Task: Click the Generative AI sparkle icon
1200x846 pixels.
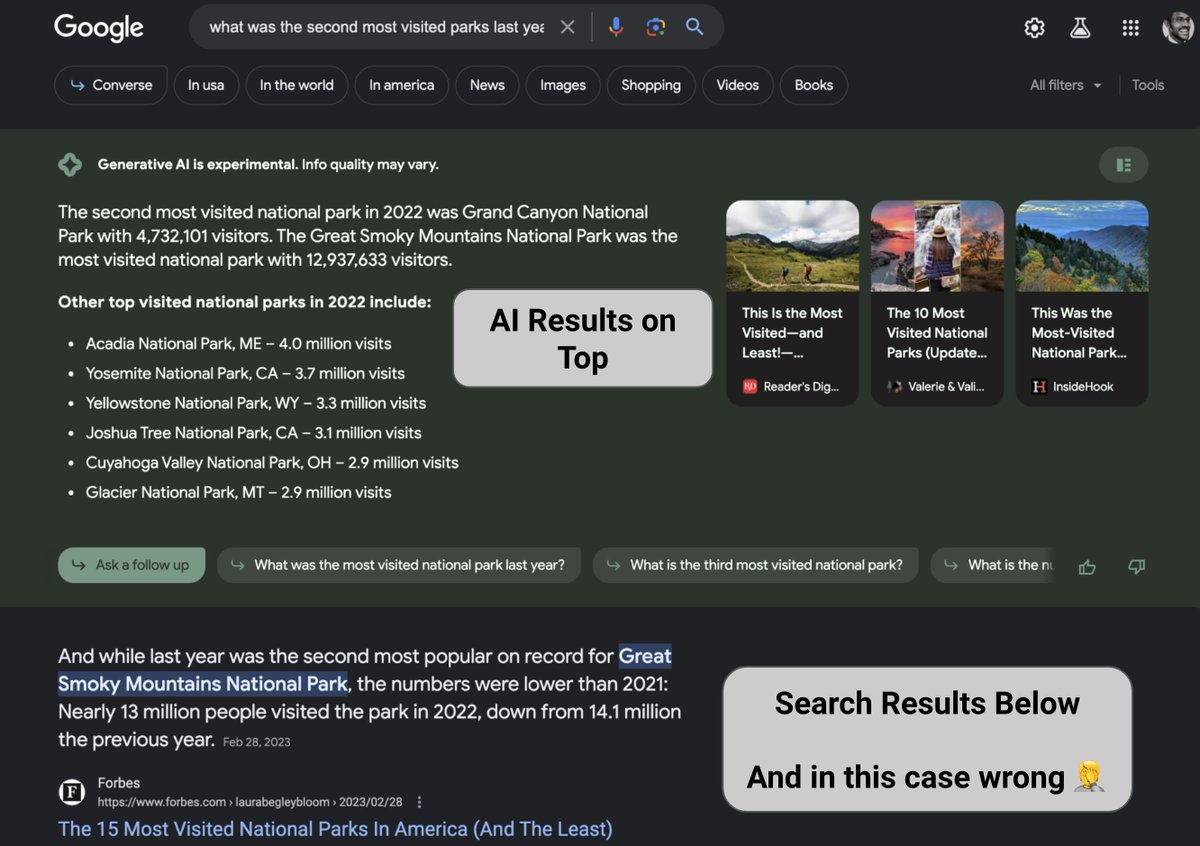Action: (70, 165)
